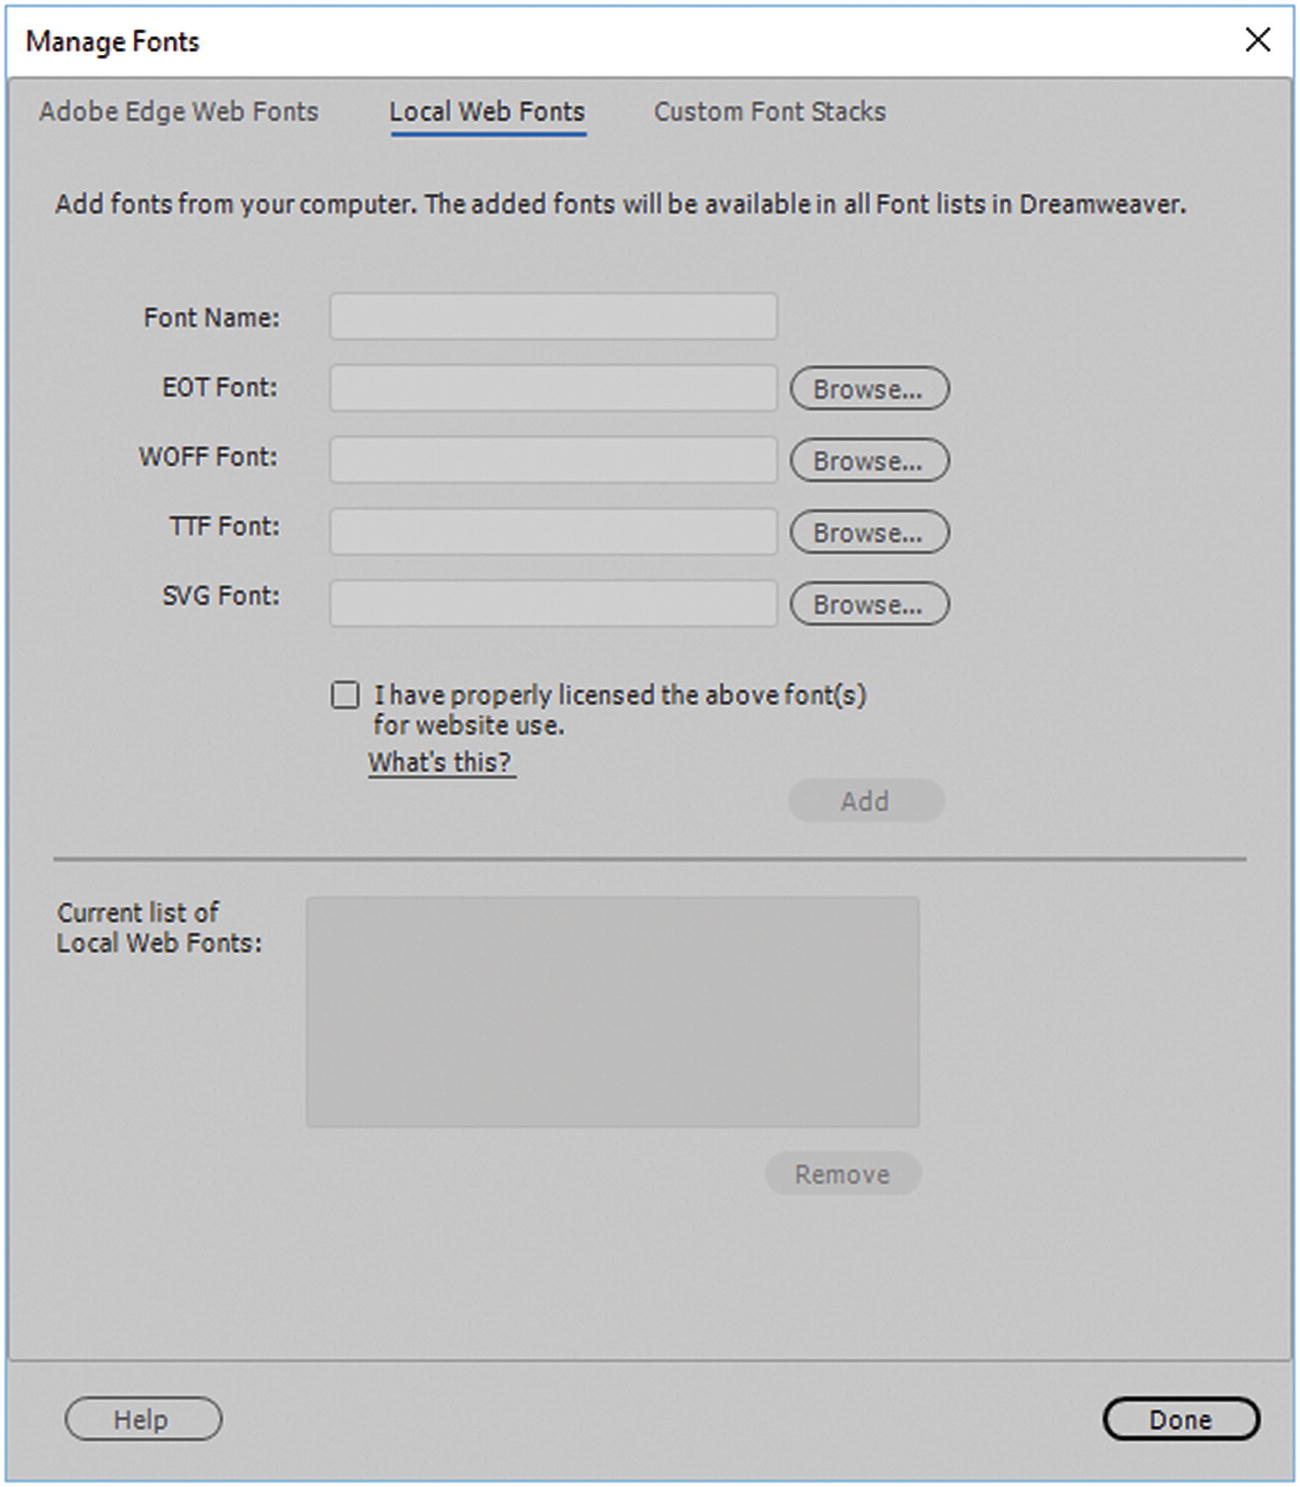This screenshot has height=1487, width=1300.
Task: Close the Manage Fonts dialog
Action: coord(1257,40)
